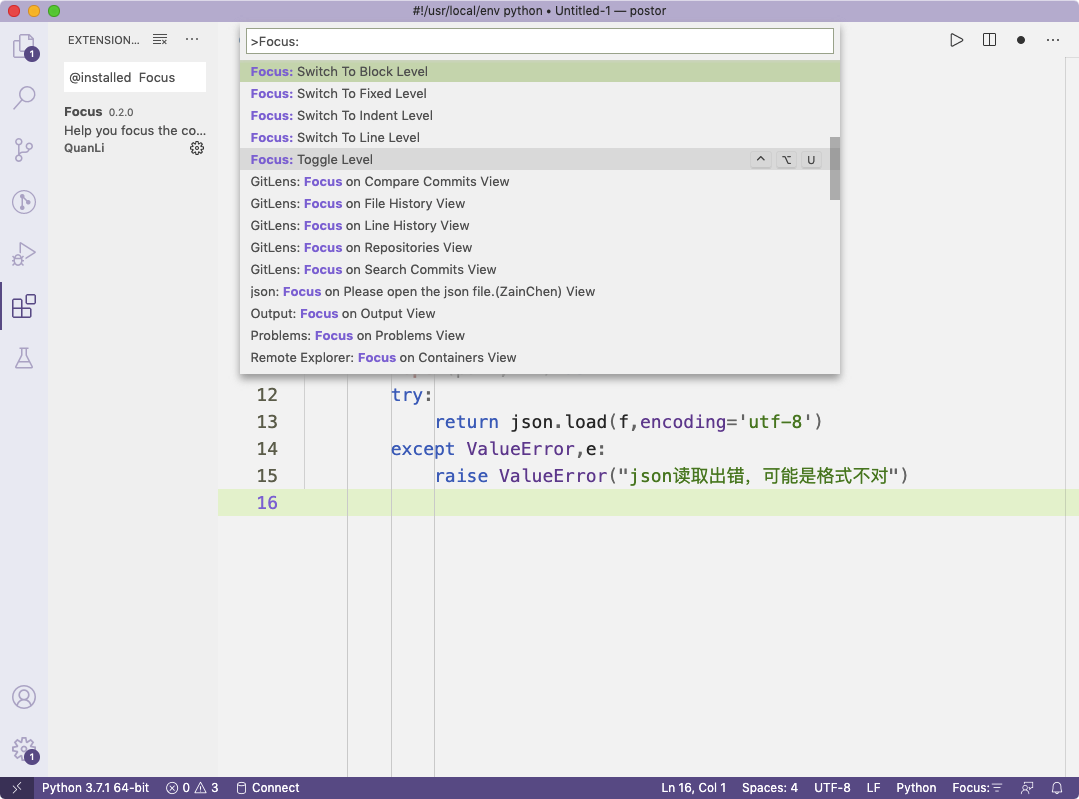Select the Extensions view icon
This screenshot has height=799, width=1079.
[x=24, y=306]
